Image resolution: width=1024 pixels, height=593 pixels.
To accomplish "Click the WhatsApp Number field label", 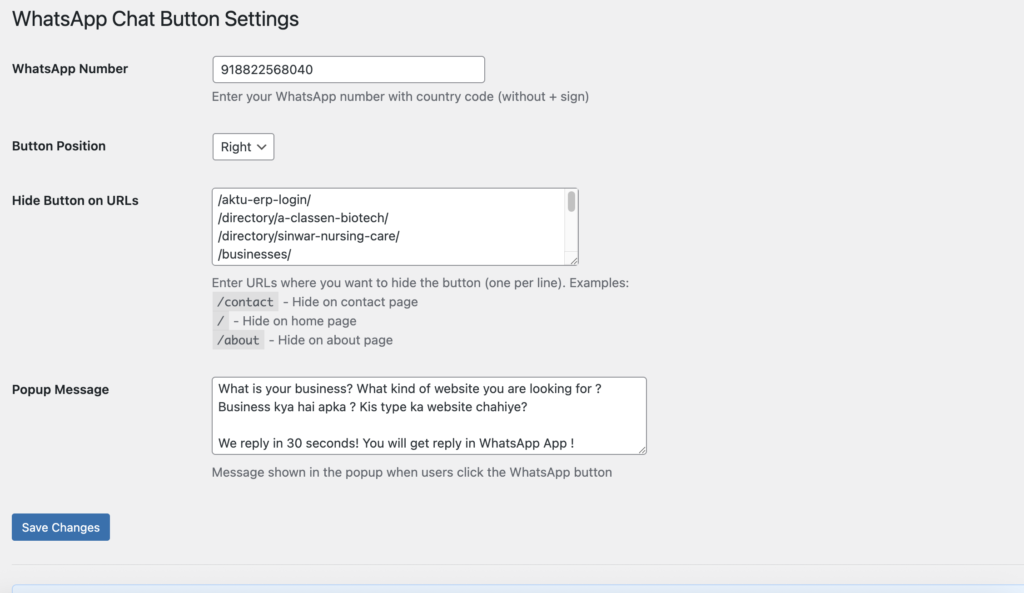I will point(70,69).
